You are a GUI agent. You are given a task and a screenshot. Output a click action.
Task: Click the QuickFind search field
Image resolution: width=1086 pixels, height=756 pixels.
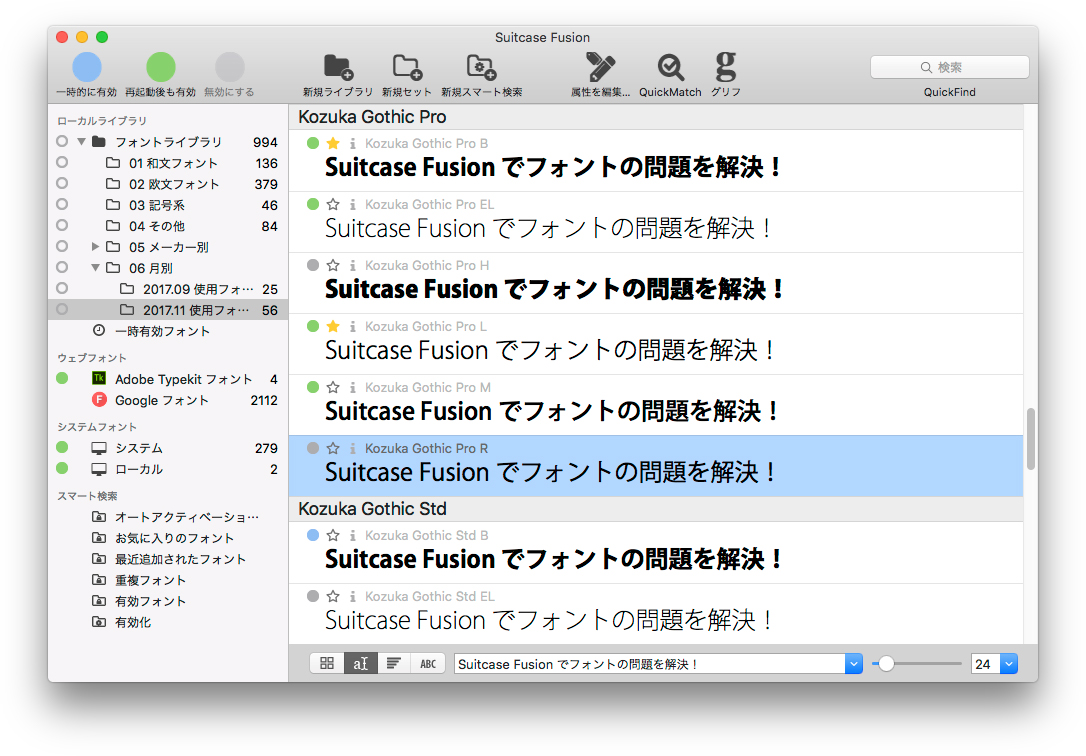(950, 67)
